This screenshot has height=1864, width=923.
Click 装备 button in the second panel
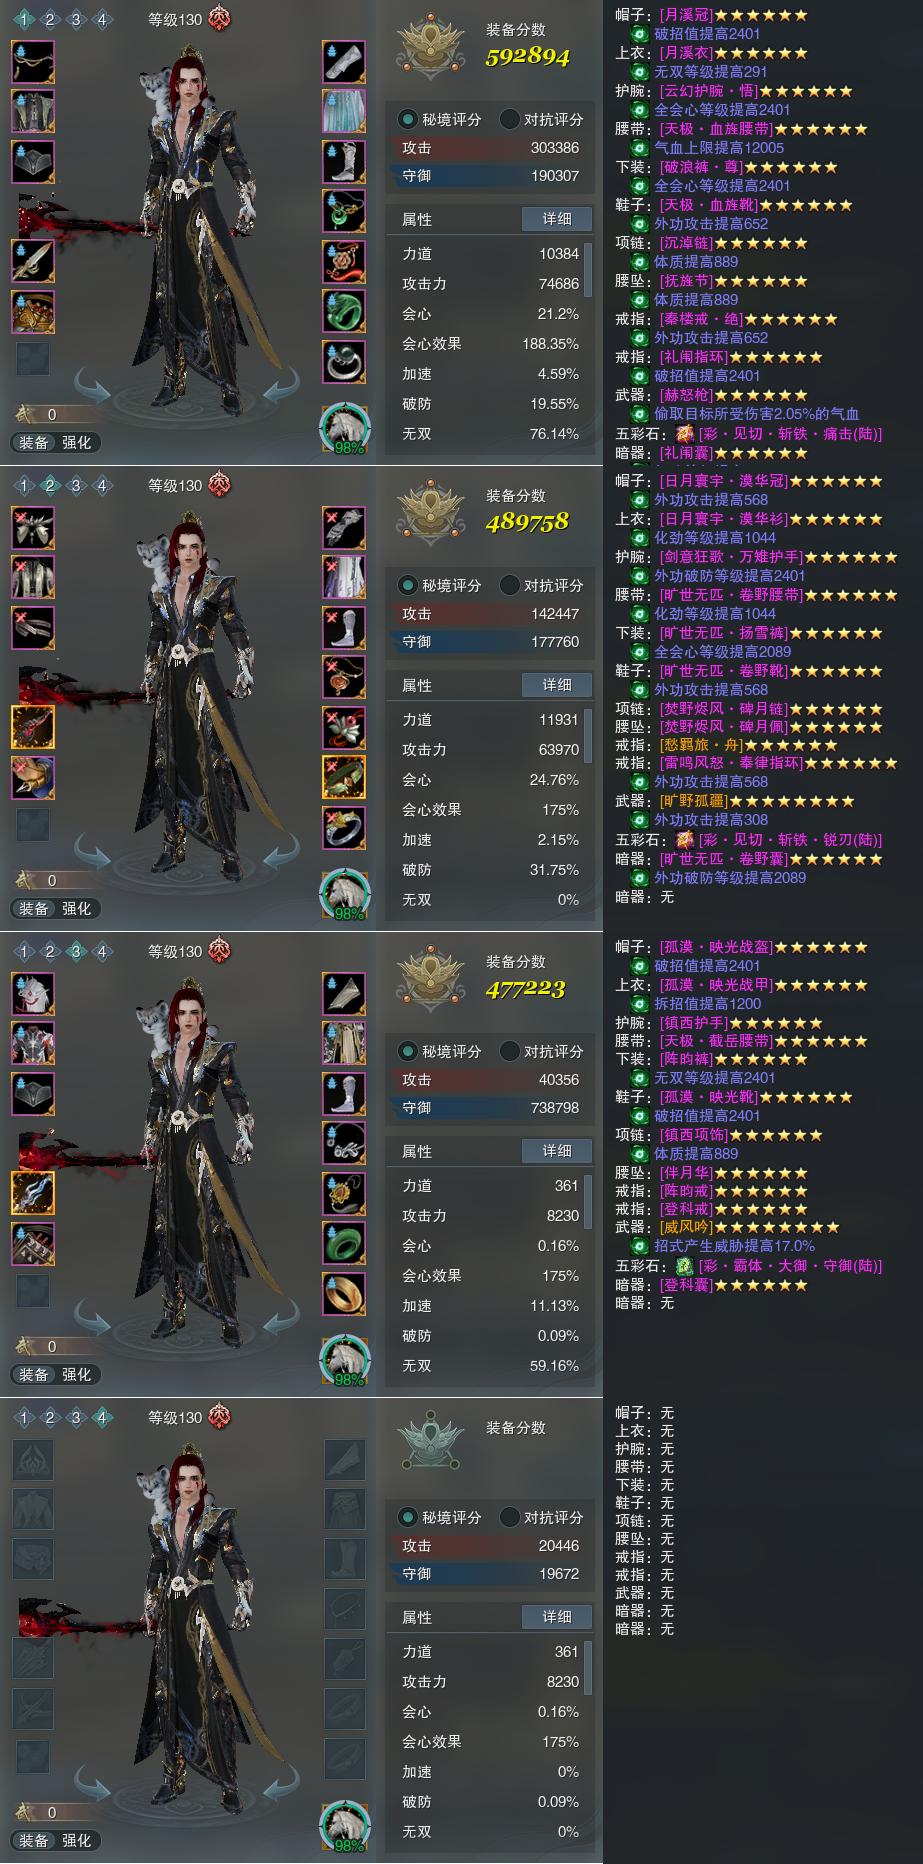[34, 908]
